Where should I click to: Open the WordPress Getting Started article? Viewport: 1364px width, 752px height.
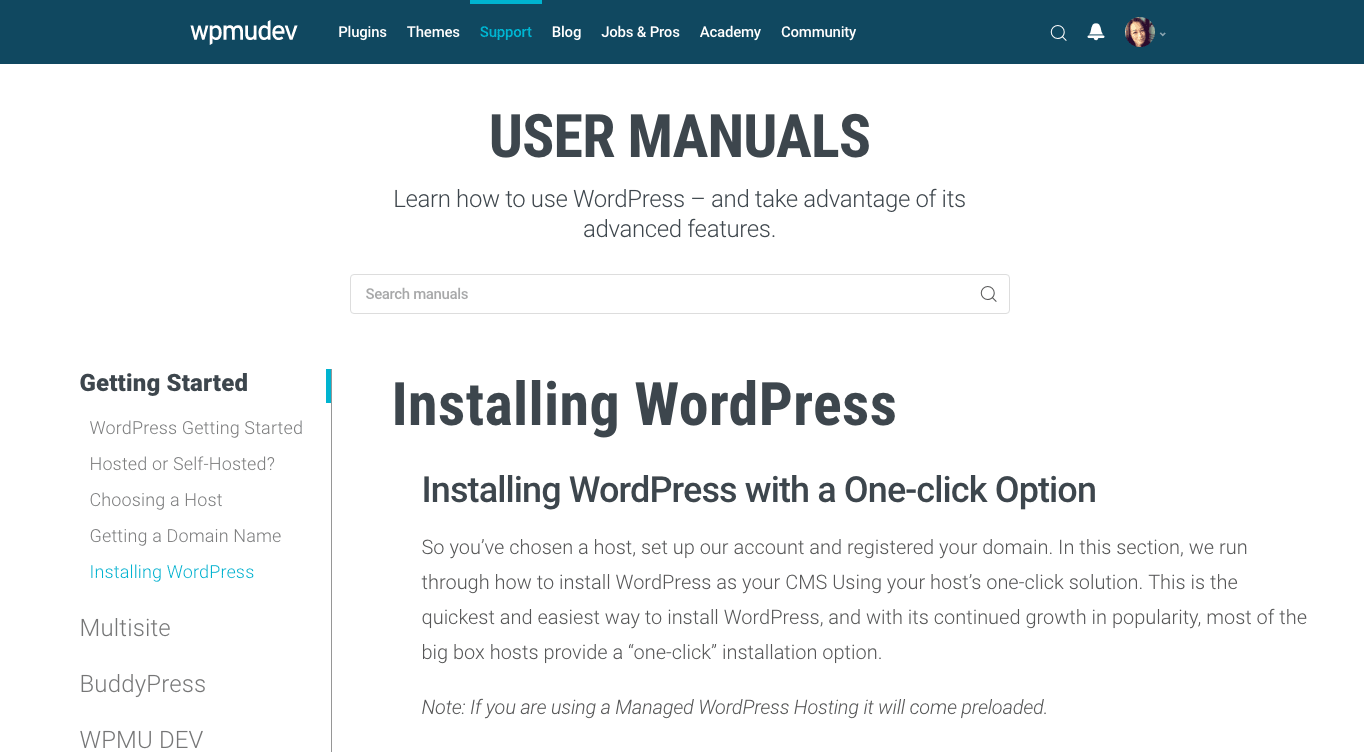pyautogui.click(x=196, y=427)
